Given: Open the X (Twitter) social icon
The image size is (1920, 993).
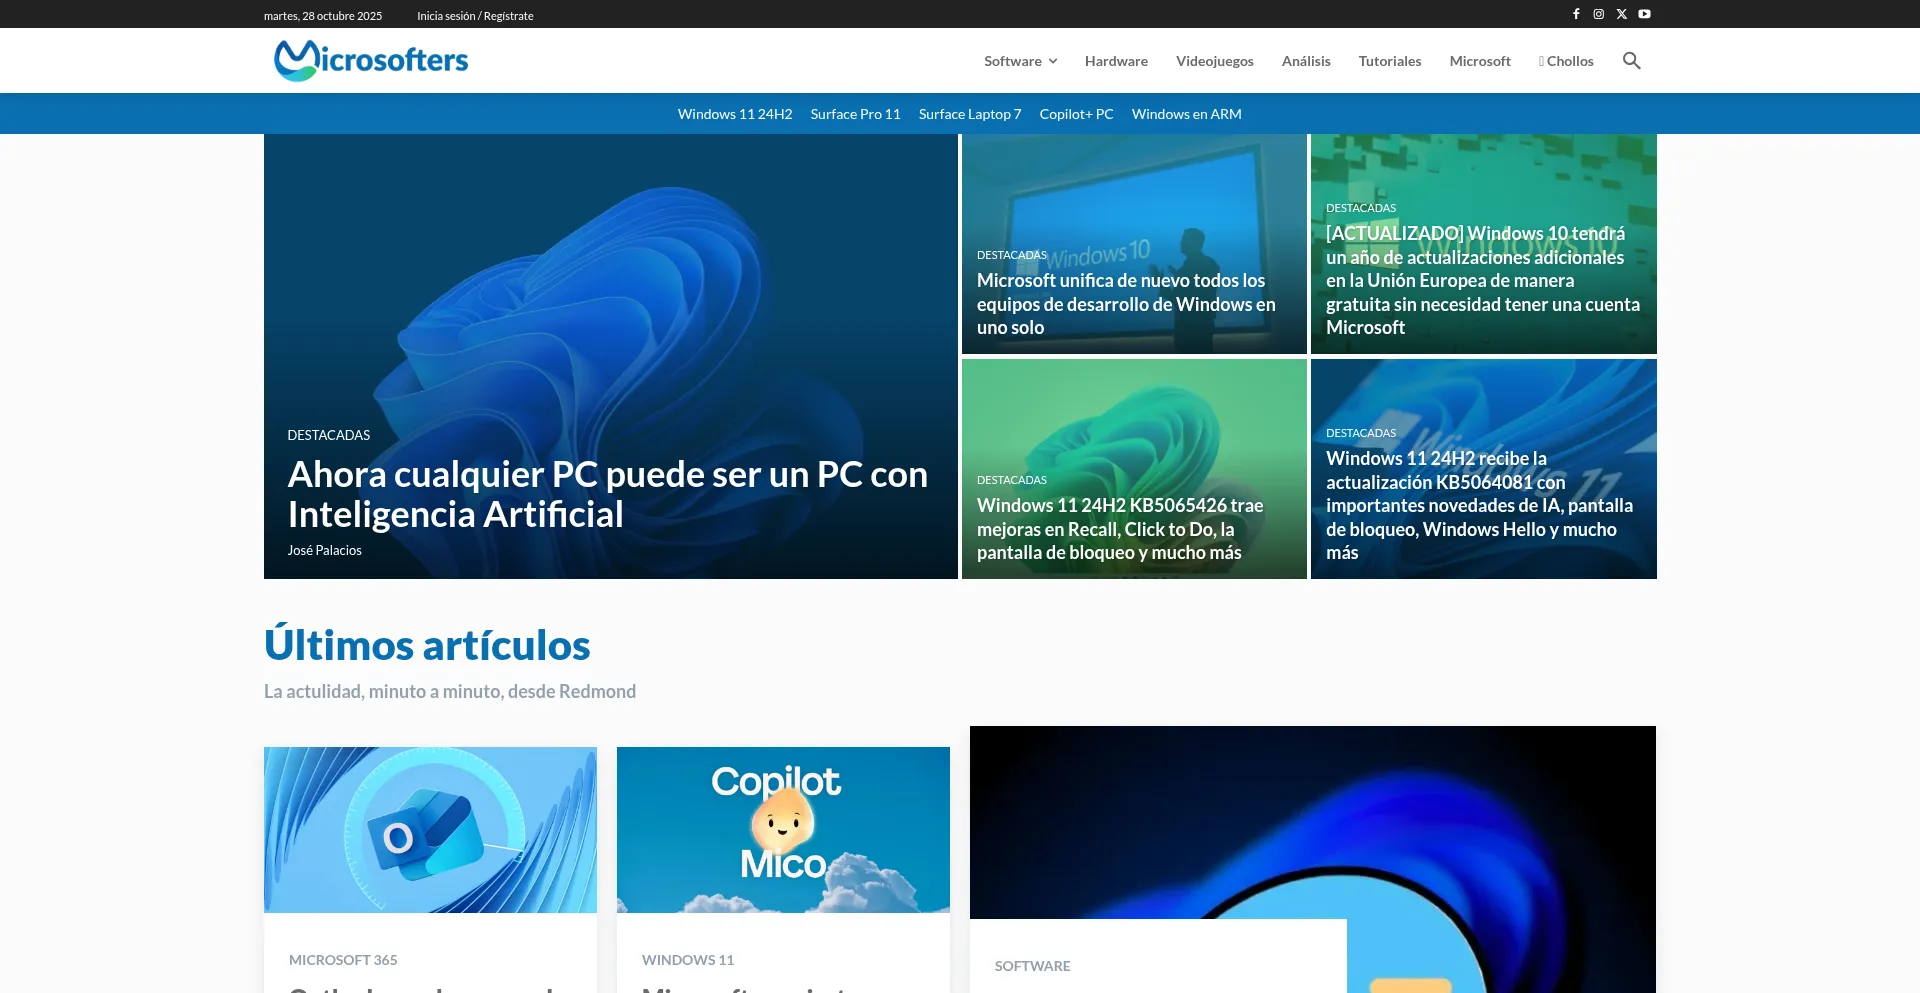Looking at the screenshot, I should click(1622, 14).
